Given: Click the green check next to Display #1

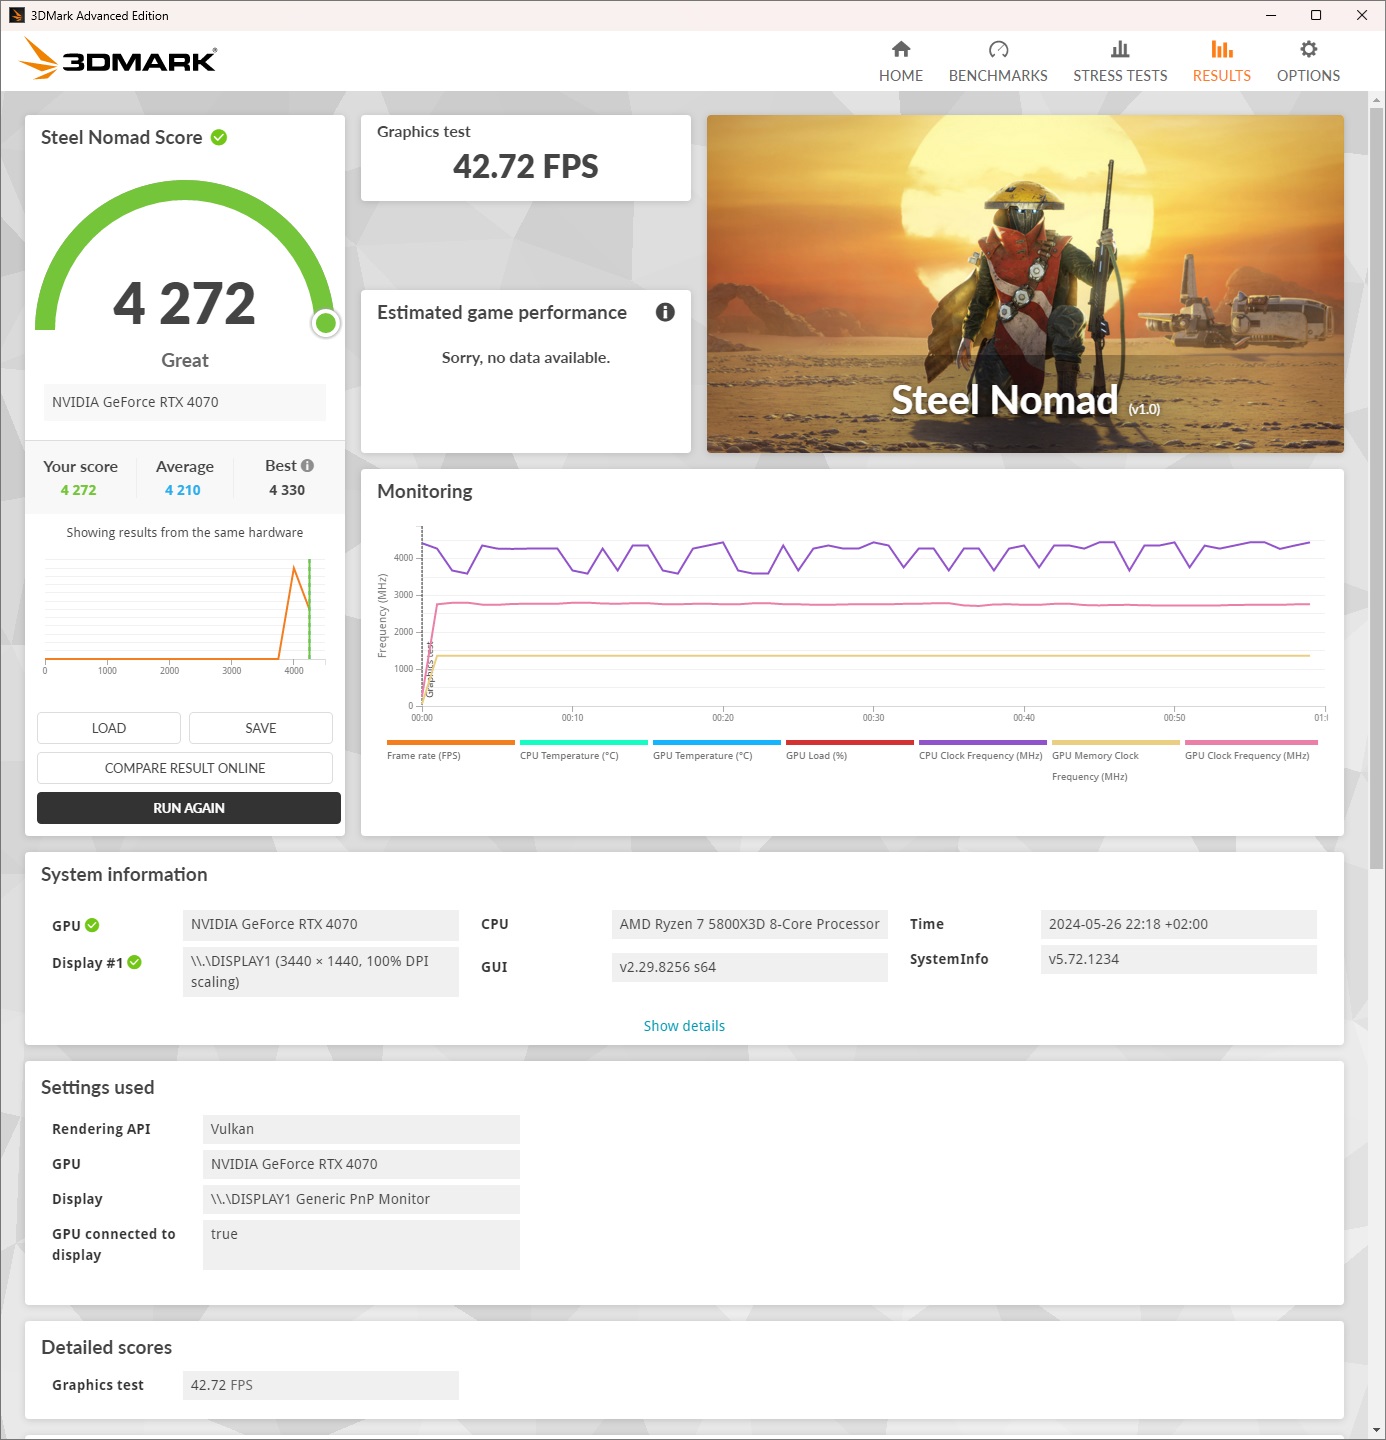Looking at the screenshot, I should coord(134,962).
